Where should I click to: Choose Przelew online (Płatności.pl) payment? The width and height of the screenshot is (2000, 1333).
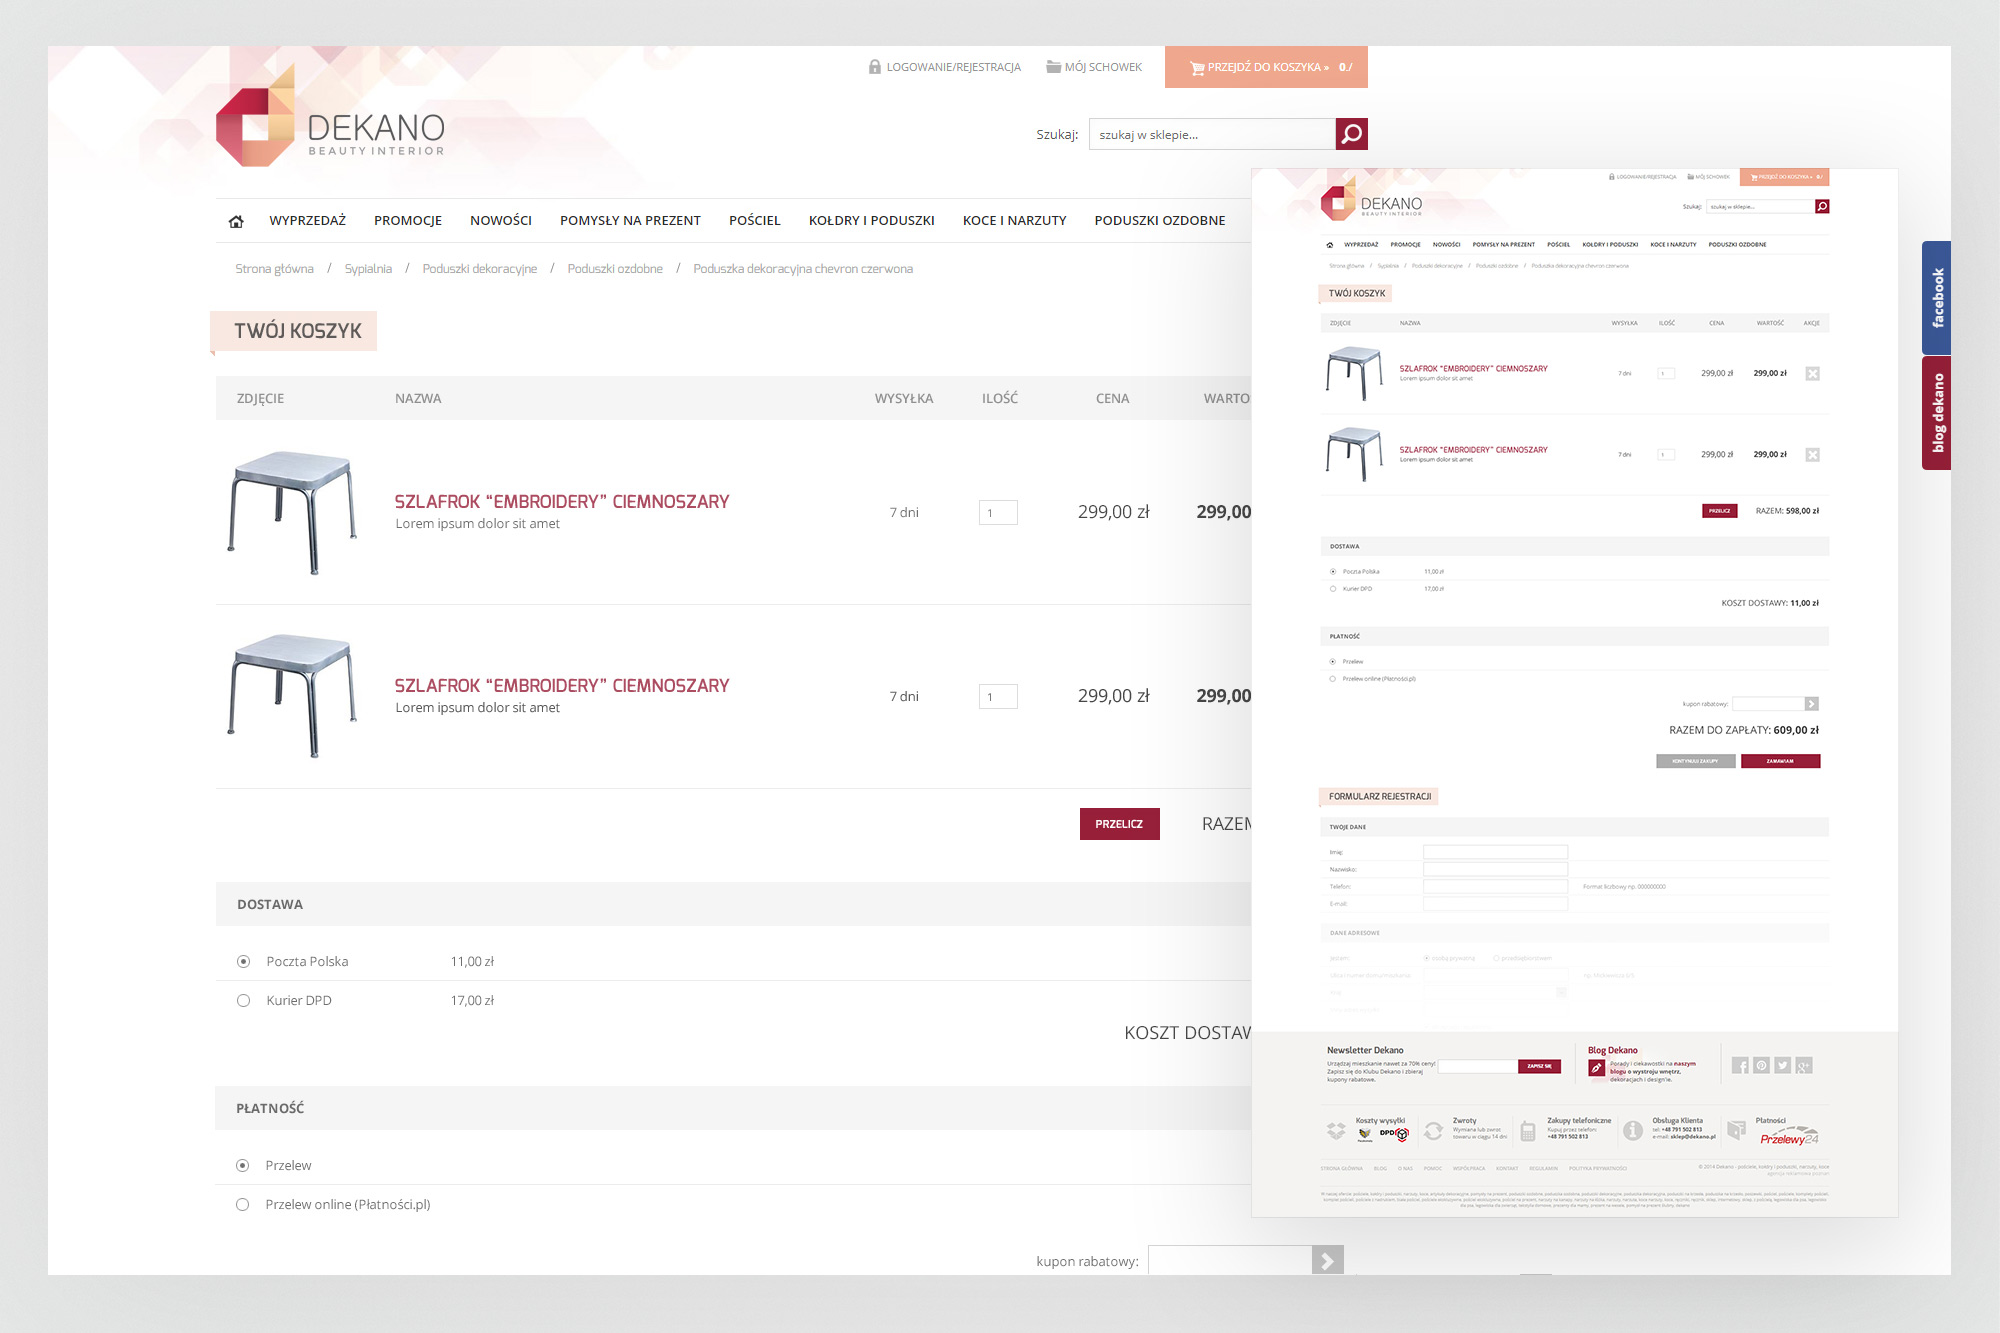(242, 1204)
